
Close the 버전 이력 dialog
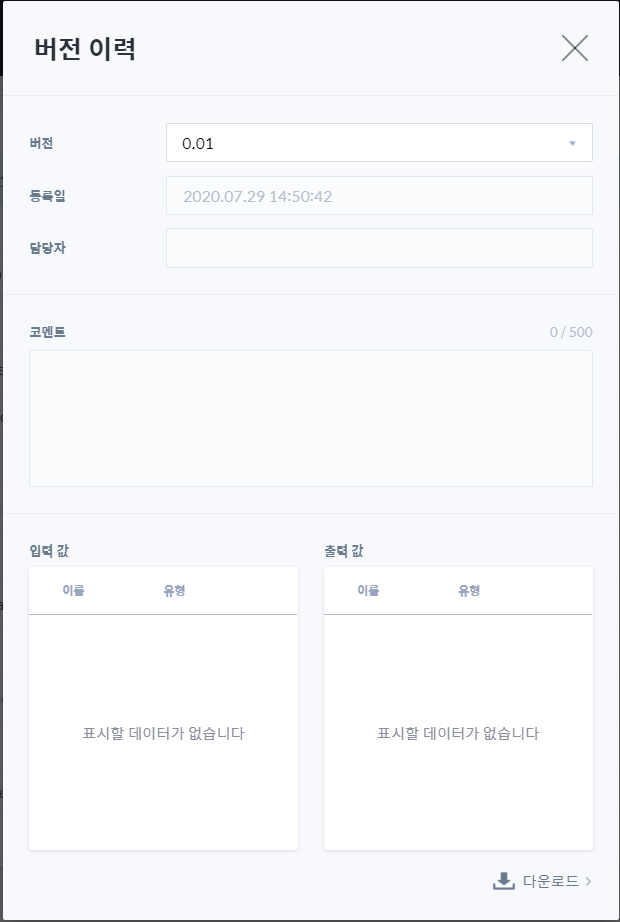click(575, 48)
